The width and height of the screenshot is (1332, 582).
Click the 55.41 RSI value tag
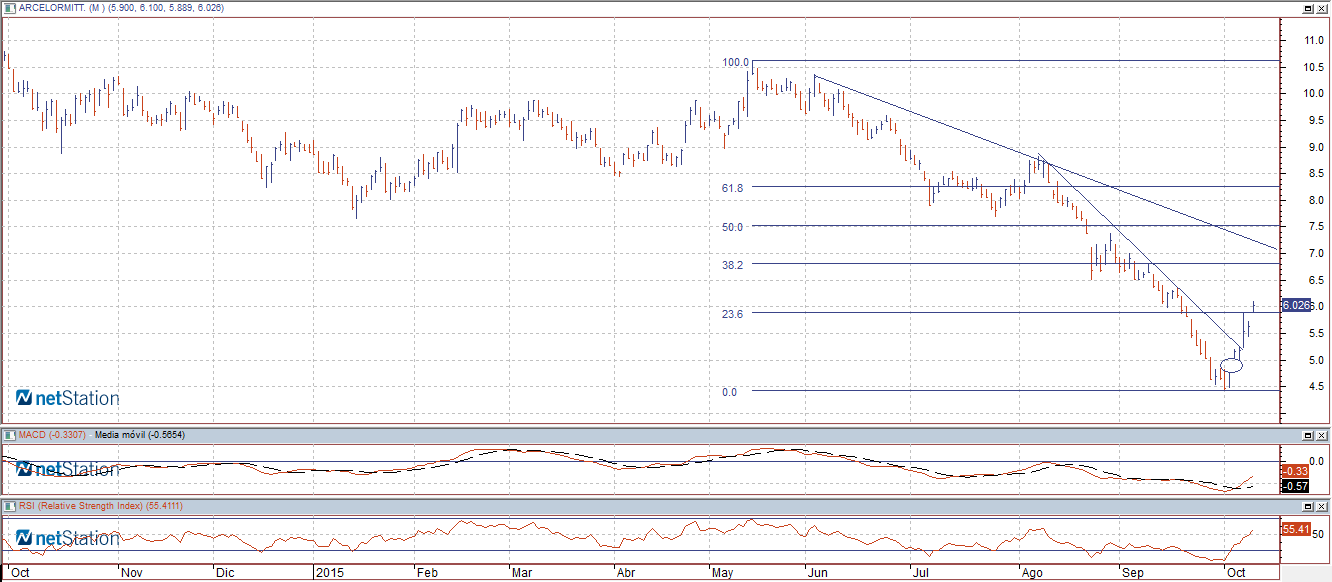[x=1294, y=528]
